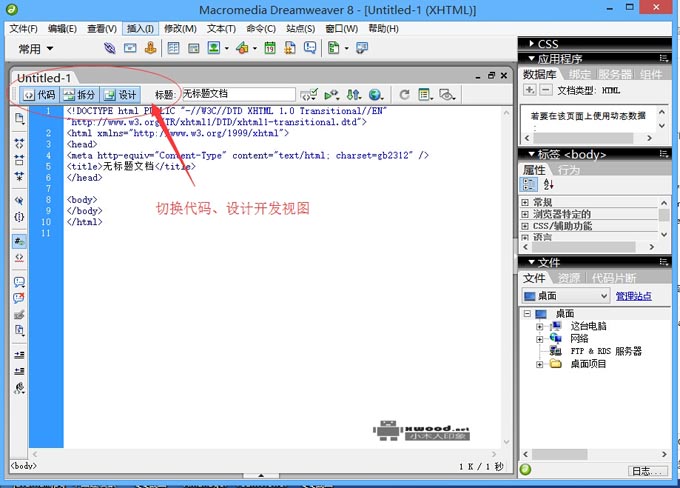Viewport: 680px width, 488px height.
Task: Open the 修改(M) menu
Action: (180, 29)
